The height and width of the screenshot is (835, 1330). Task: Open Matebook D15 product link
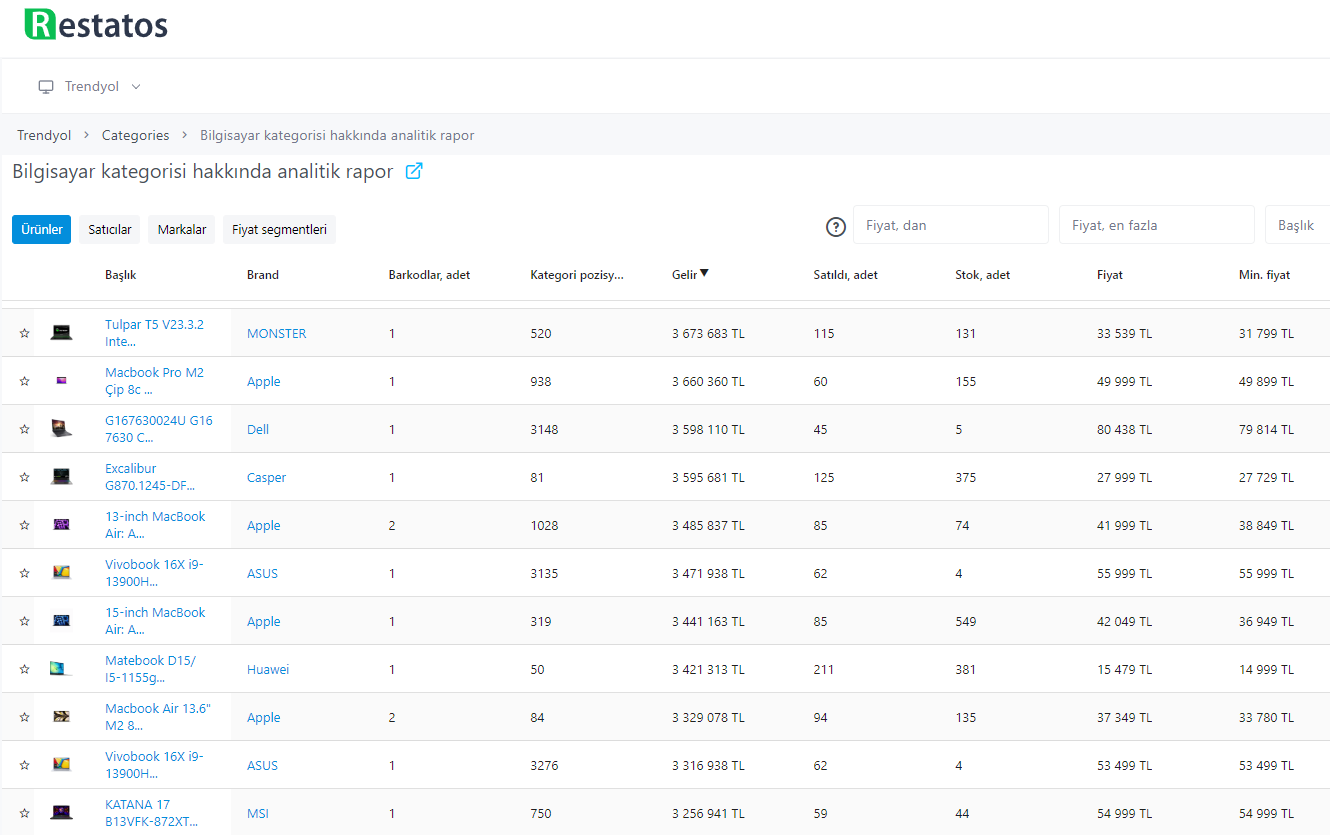click(x=150, y=669)
